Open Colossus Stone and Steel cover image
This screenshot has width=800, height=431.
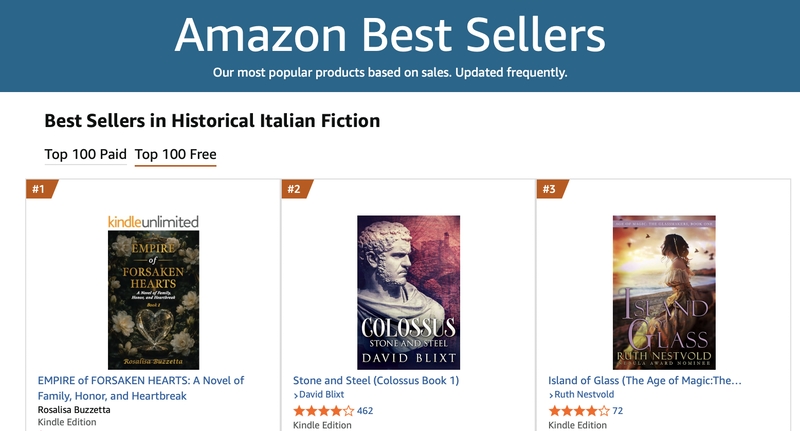[x=409, y=292]
